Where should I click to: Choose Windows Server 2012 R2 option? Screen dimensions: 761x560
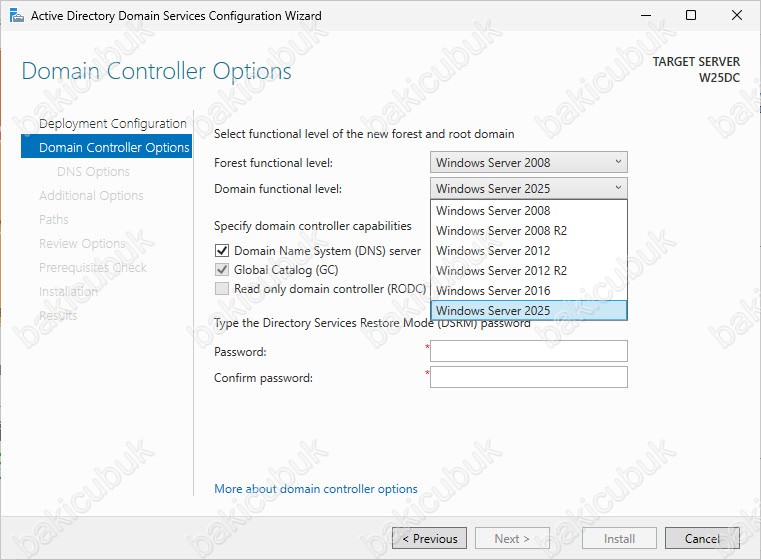click(529, 270)
